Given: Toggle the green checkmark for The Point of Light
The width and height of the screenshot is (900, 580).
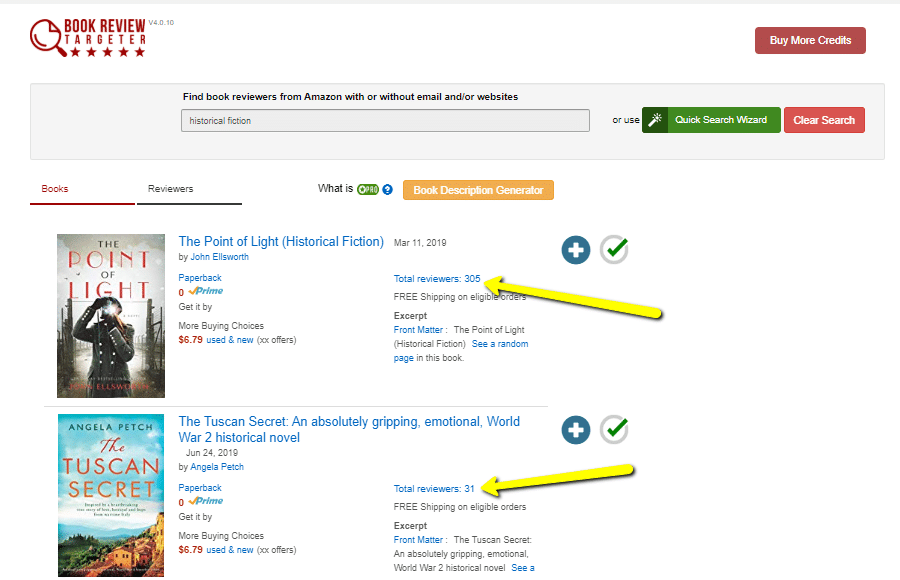Looking at the screenshot, I should pyautogui.click(x=614, y=250).
